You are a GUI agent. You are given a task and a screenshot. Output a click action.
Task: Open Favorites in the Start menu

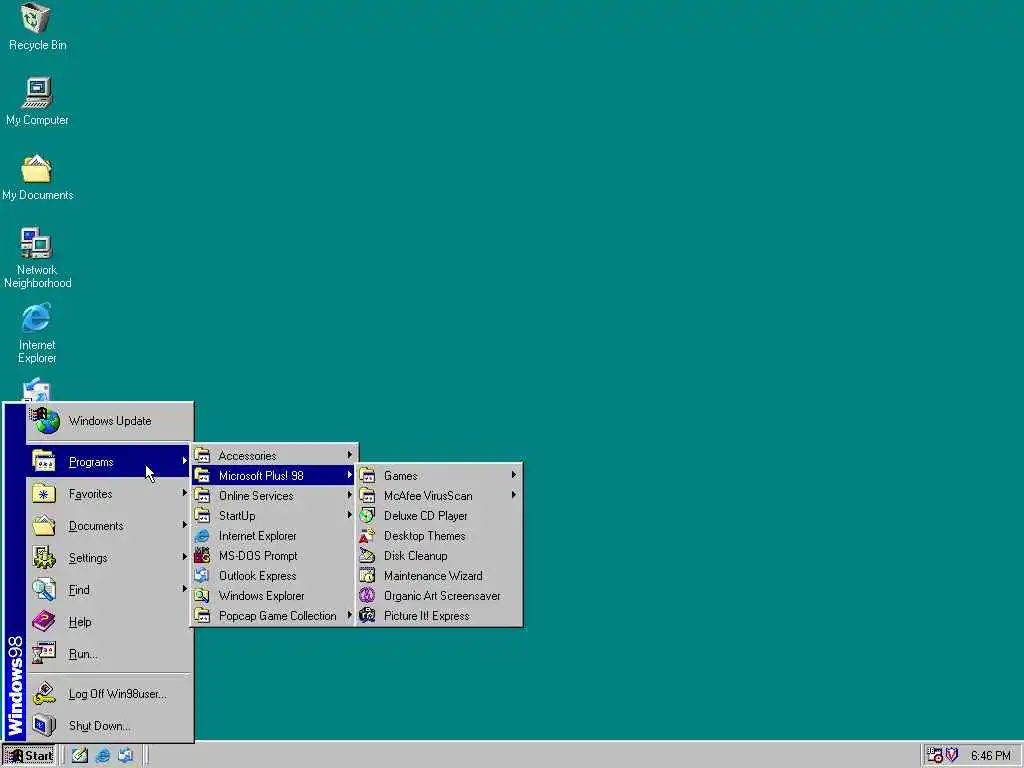coord(108,494)
